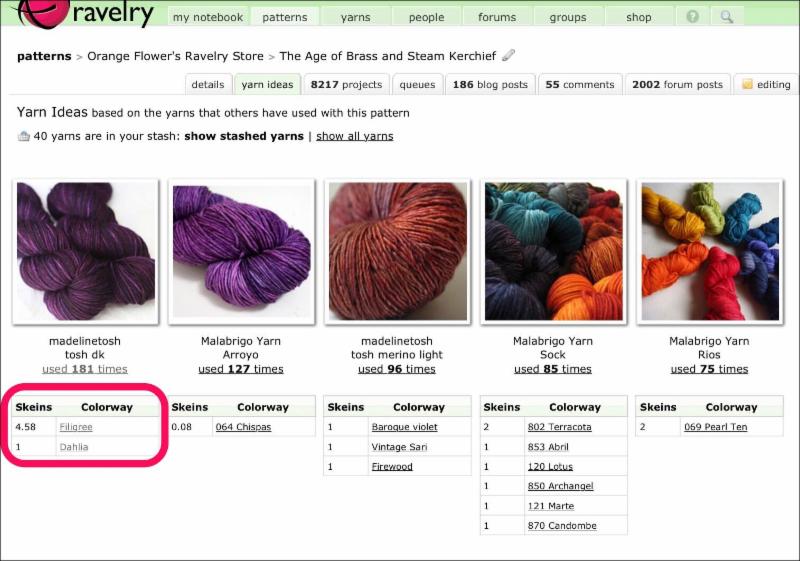This screenshot has height=561, width=800.
Task: Open my notebook in top navigation
Action: [x=208, y=17]
